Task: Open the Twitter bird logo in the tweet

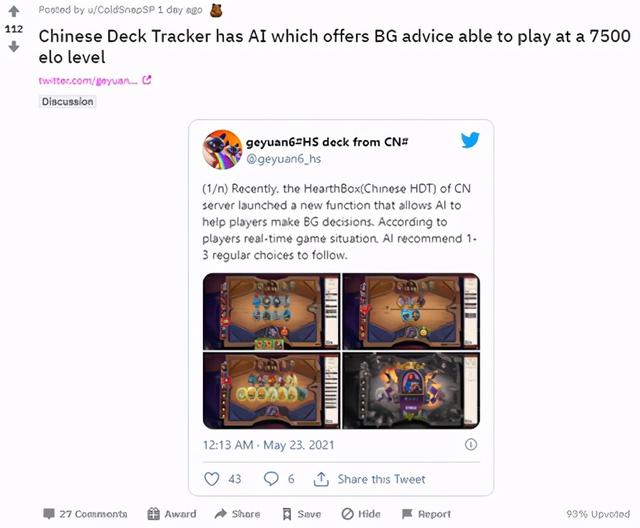Action: 470,140
